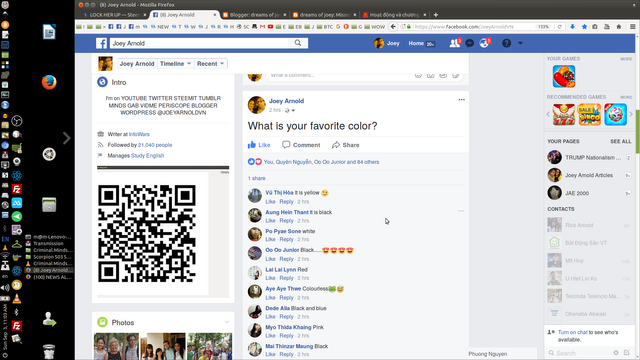
Task: Open the Study English page link
Action: click(x=147, y=156)
